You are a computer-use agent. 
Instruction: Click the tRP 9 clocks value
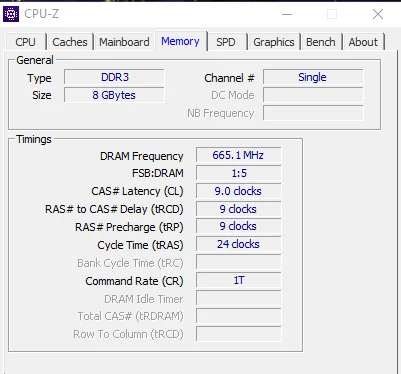tap(239, 226)
